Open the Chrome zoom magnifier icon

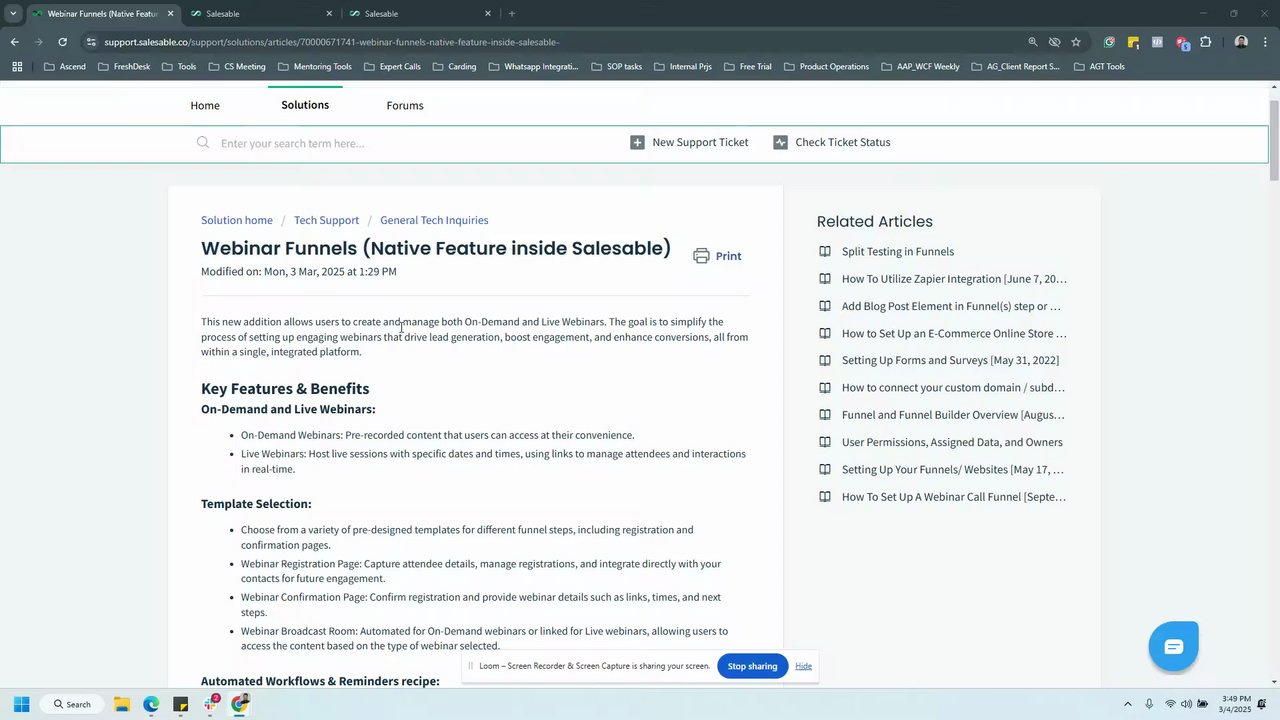pos(1033,42)
